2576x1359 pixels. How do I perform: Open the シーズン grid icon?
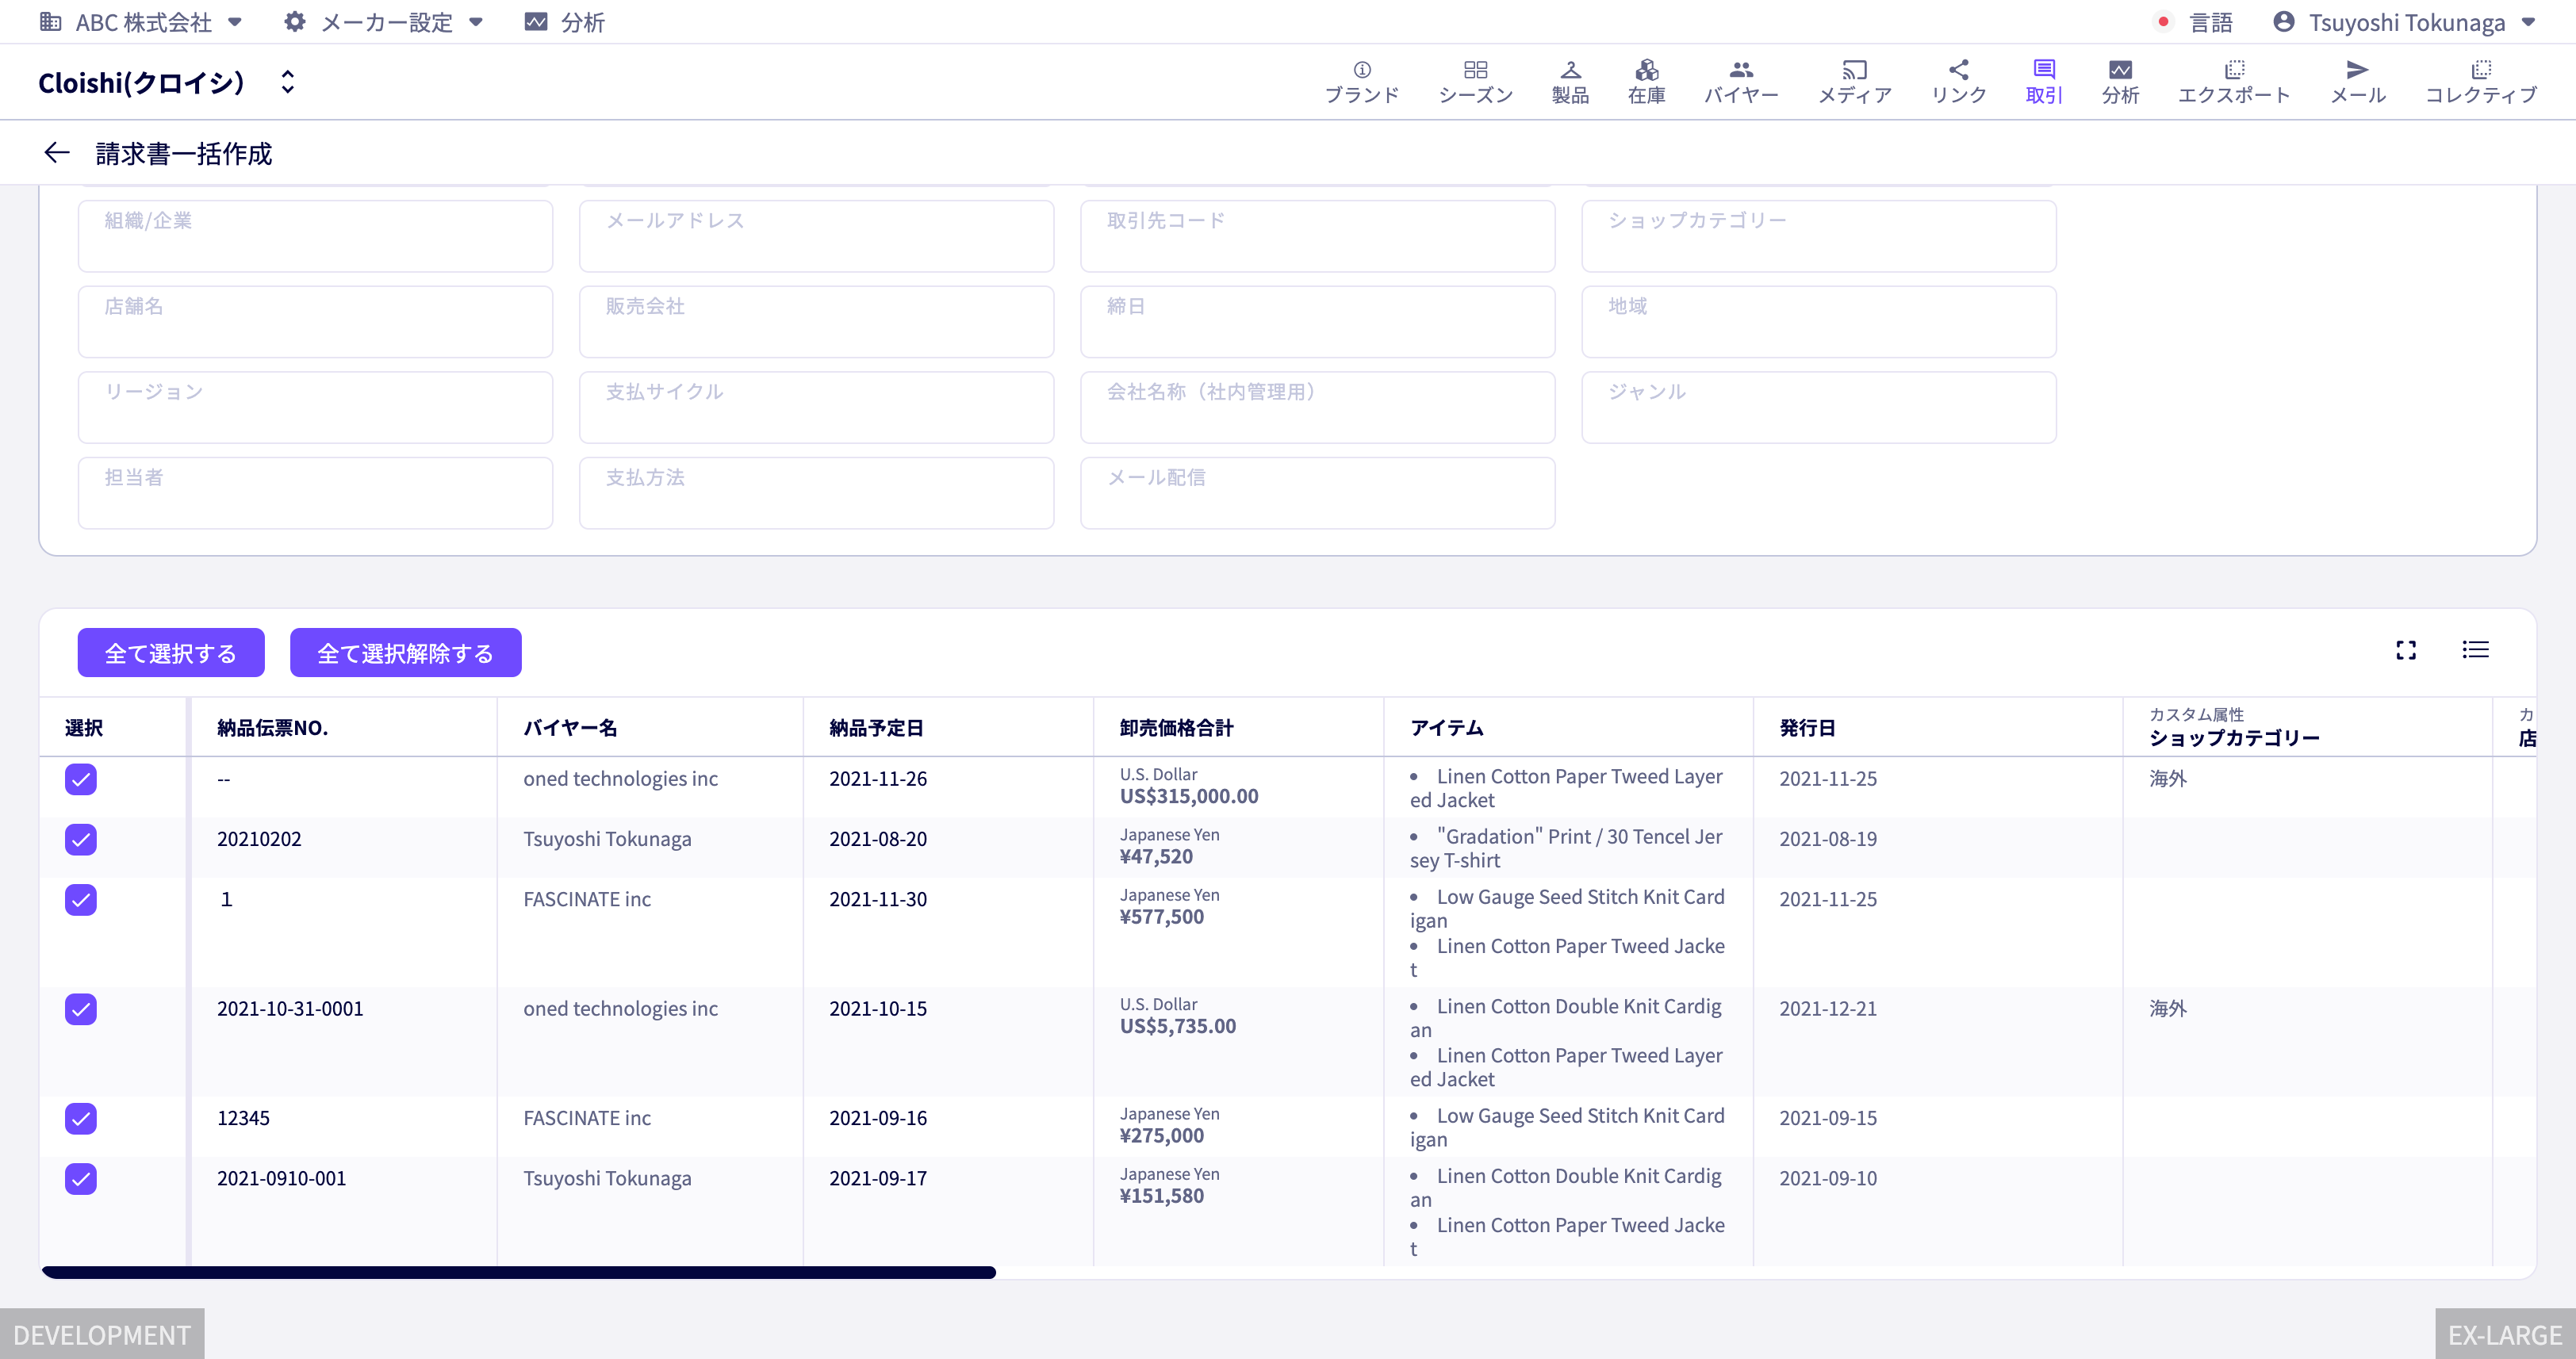[1475, 70]
